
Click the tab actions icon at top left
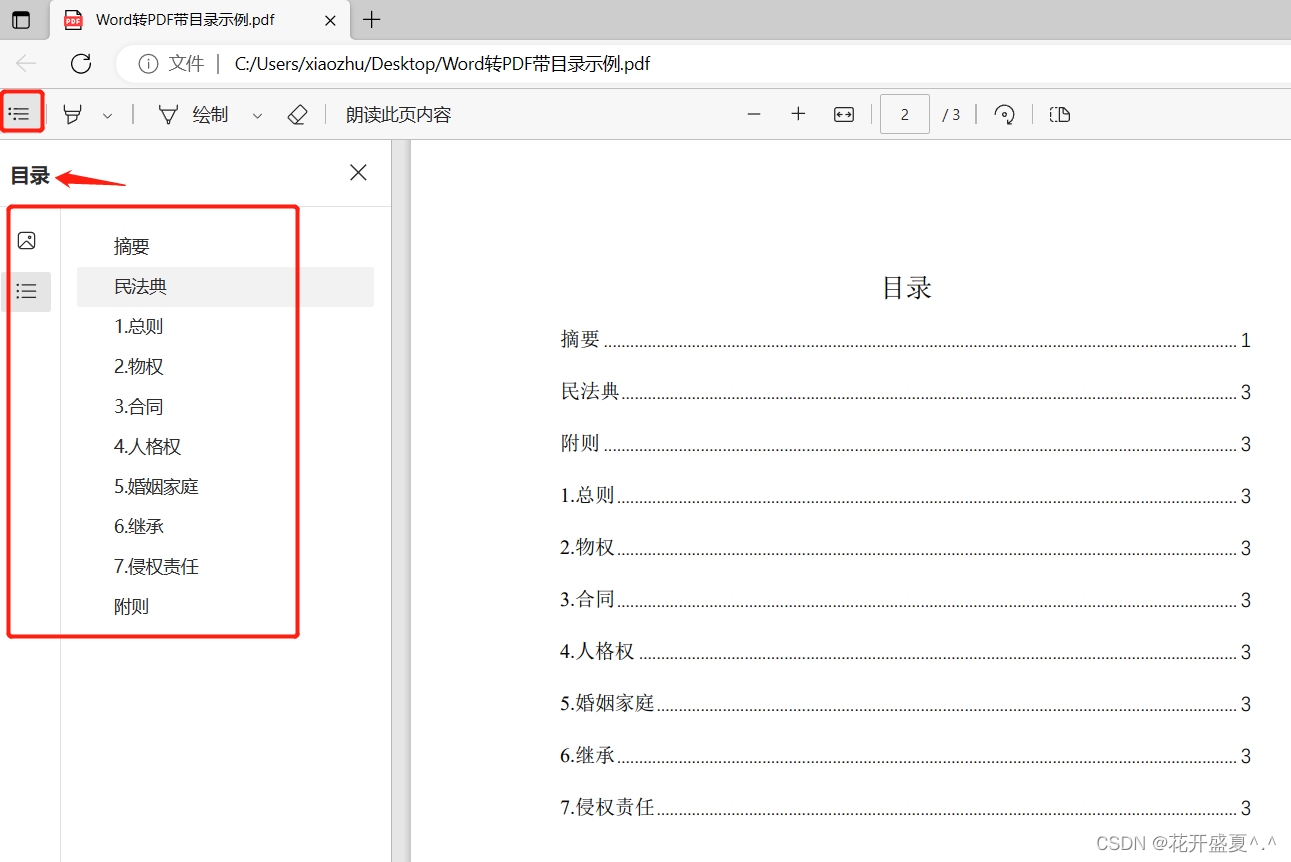pos(21,20)
